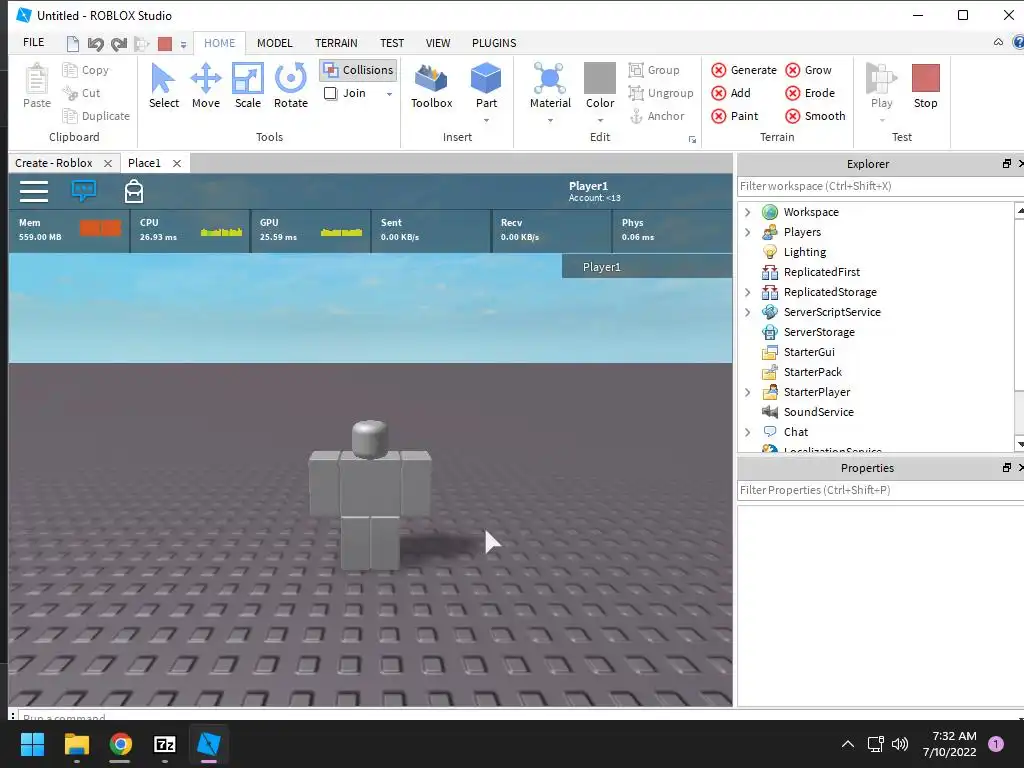The image size is (1024, 768).
Task: Click the terrain Grow tool
Action: (x=808, y=70)
